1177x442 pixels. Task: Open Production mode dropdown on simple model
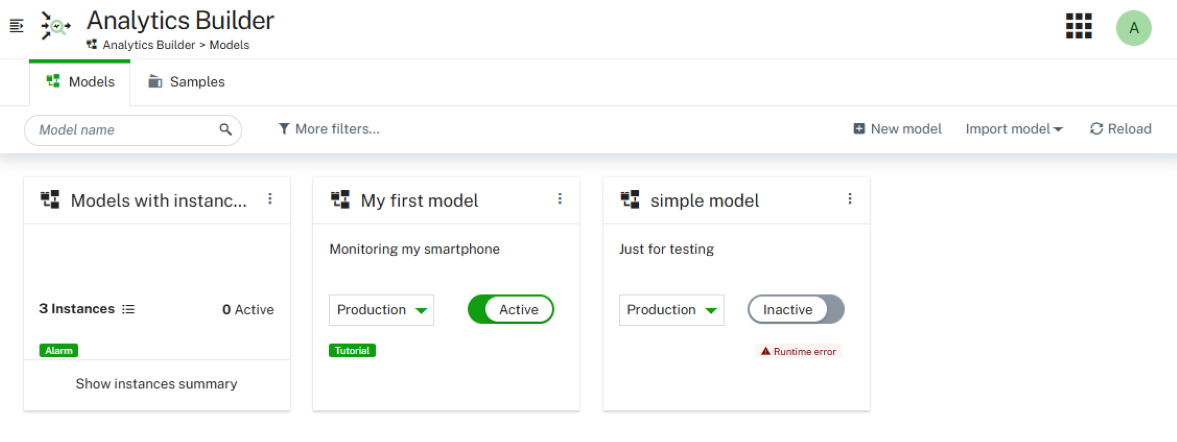[671, 310]
